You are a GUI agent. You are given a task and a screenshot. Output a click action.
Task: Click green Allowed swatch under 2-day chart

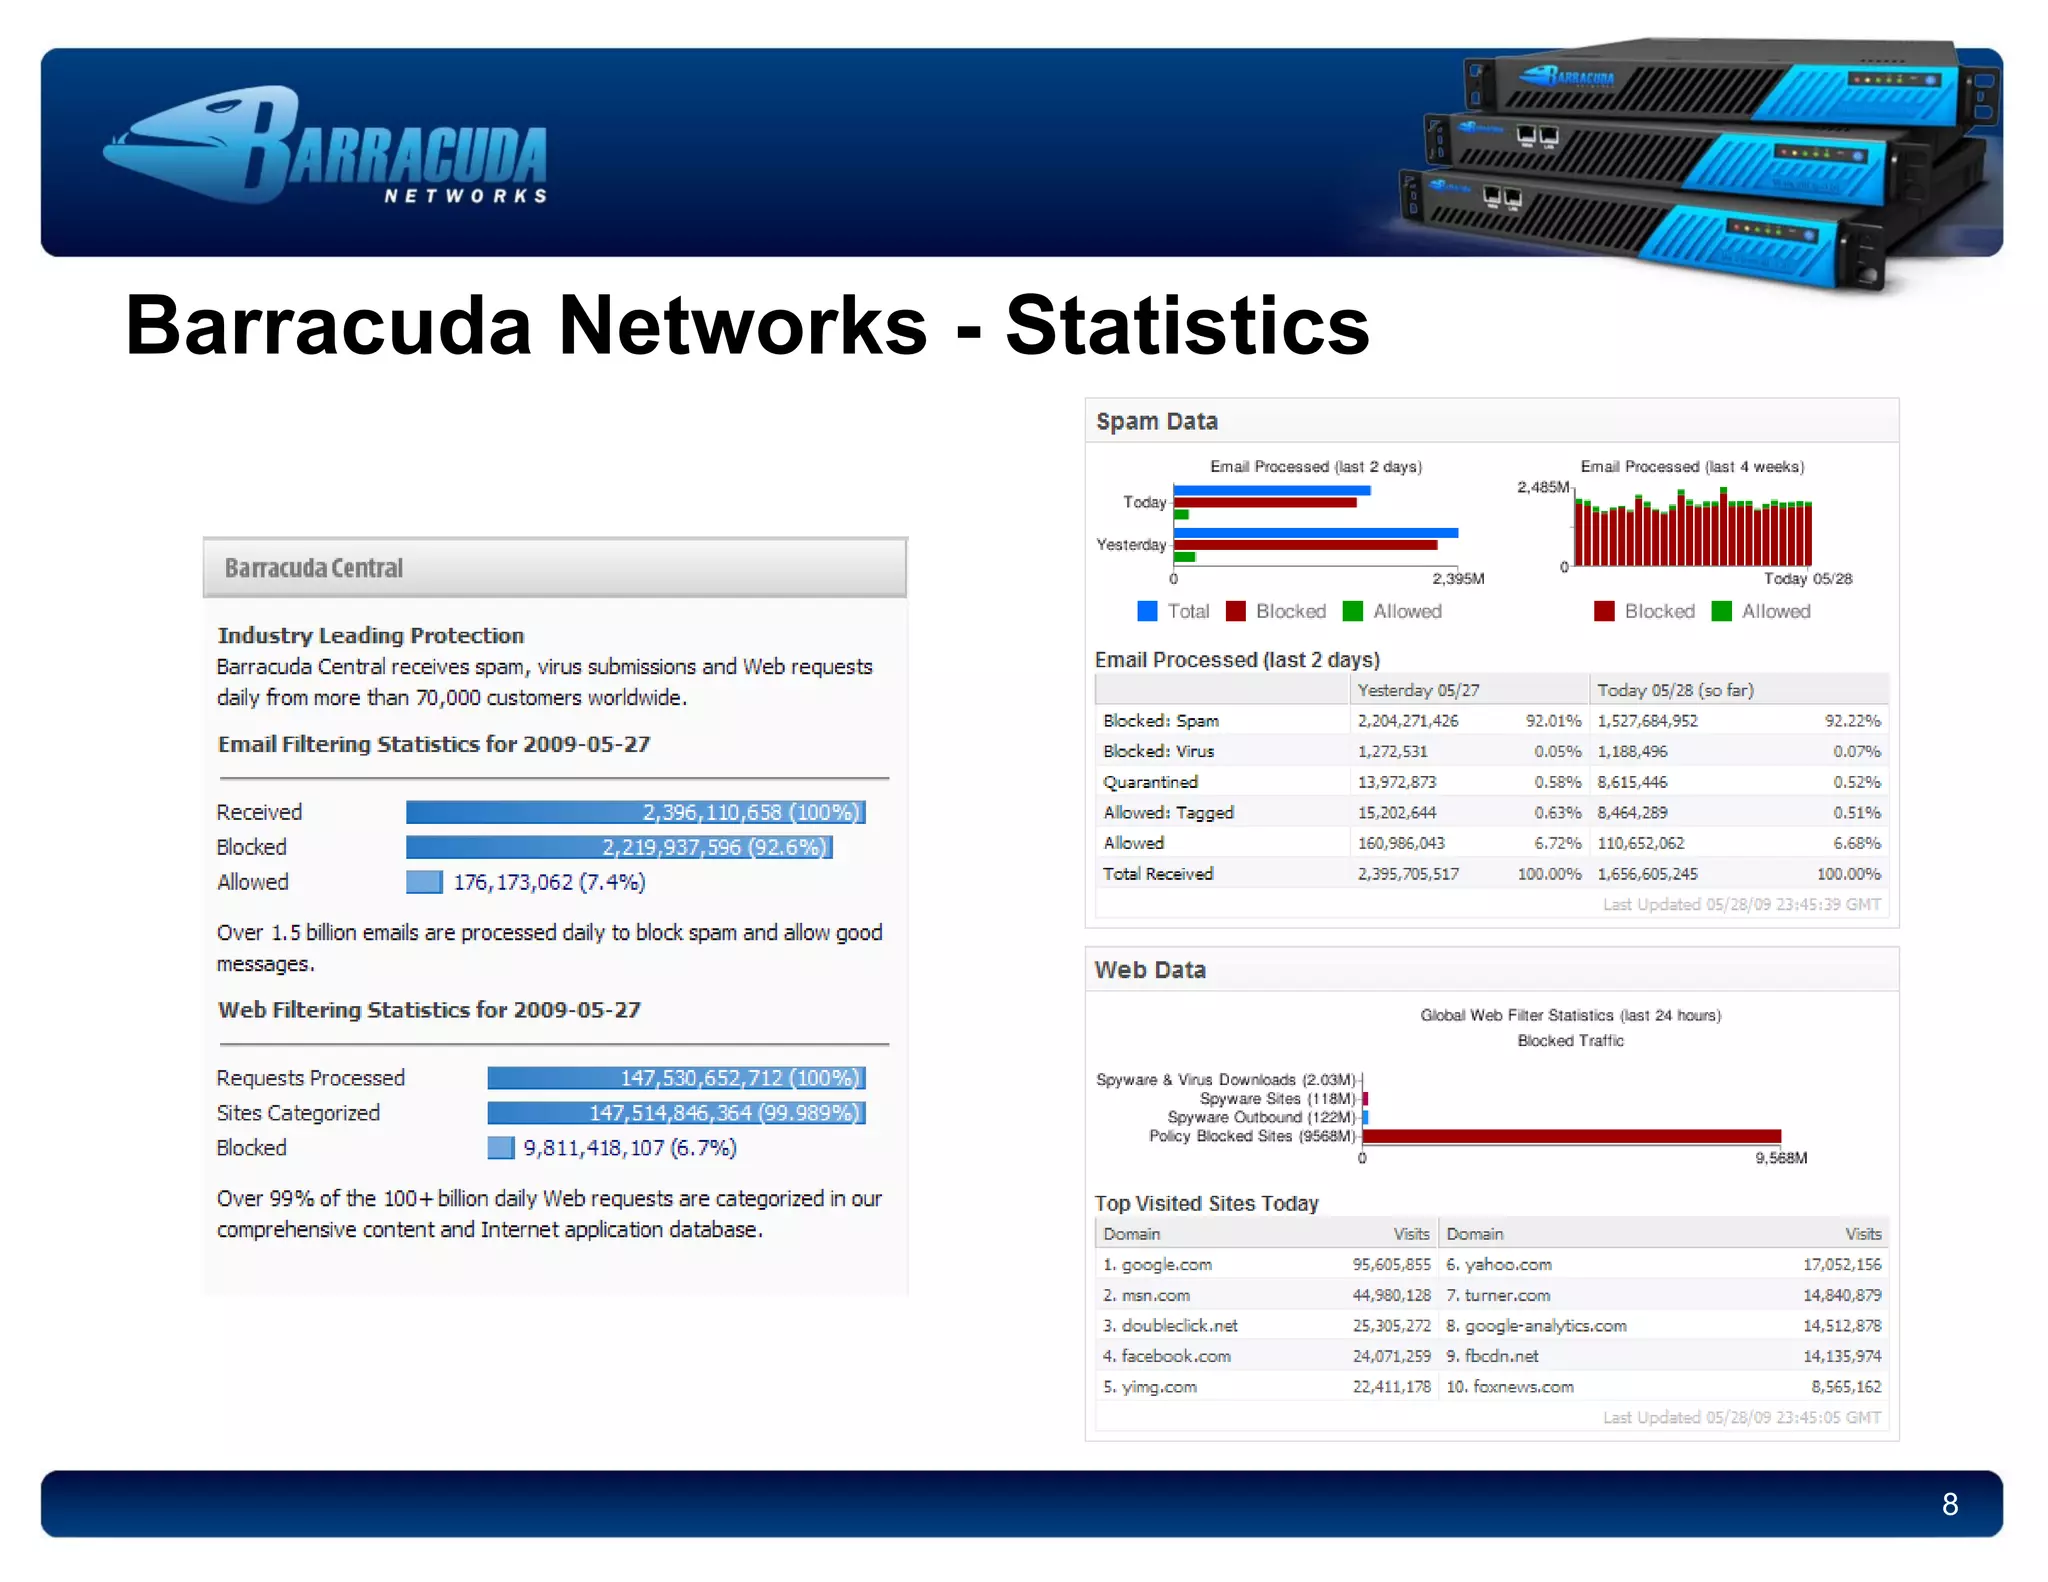[1353, 611]
